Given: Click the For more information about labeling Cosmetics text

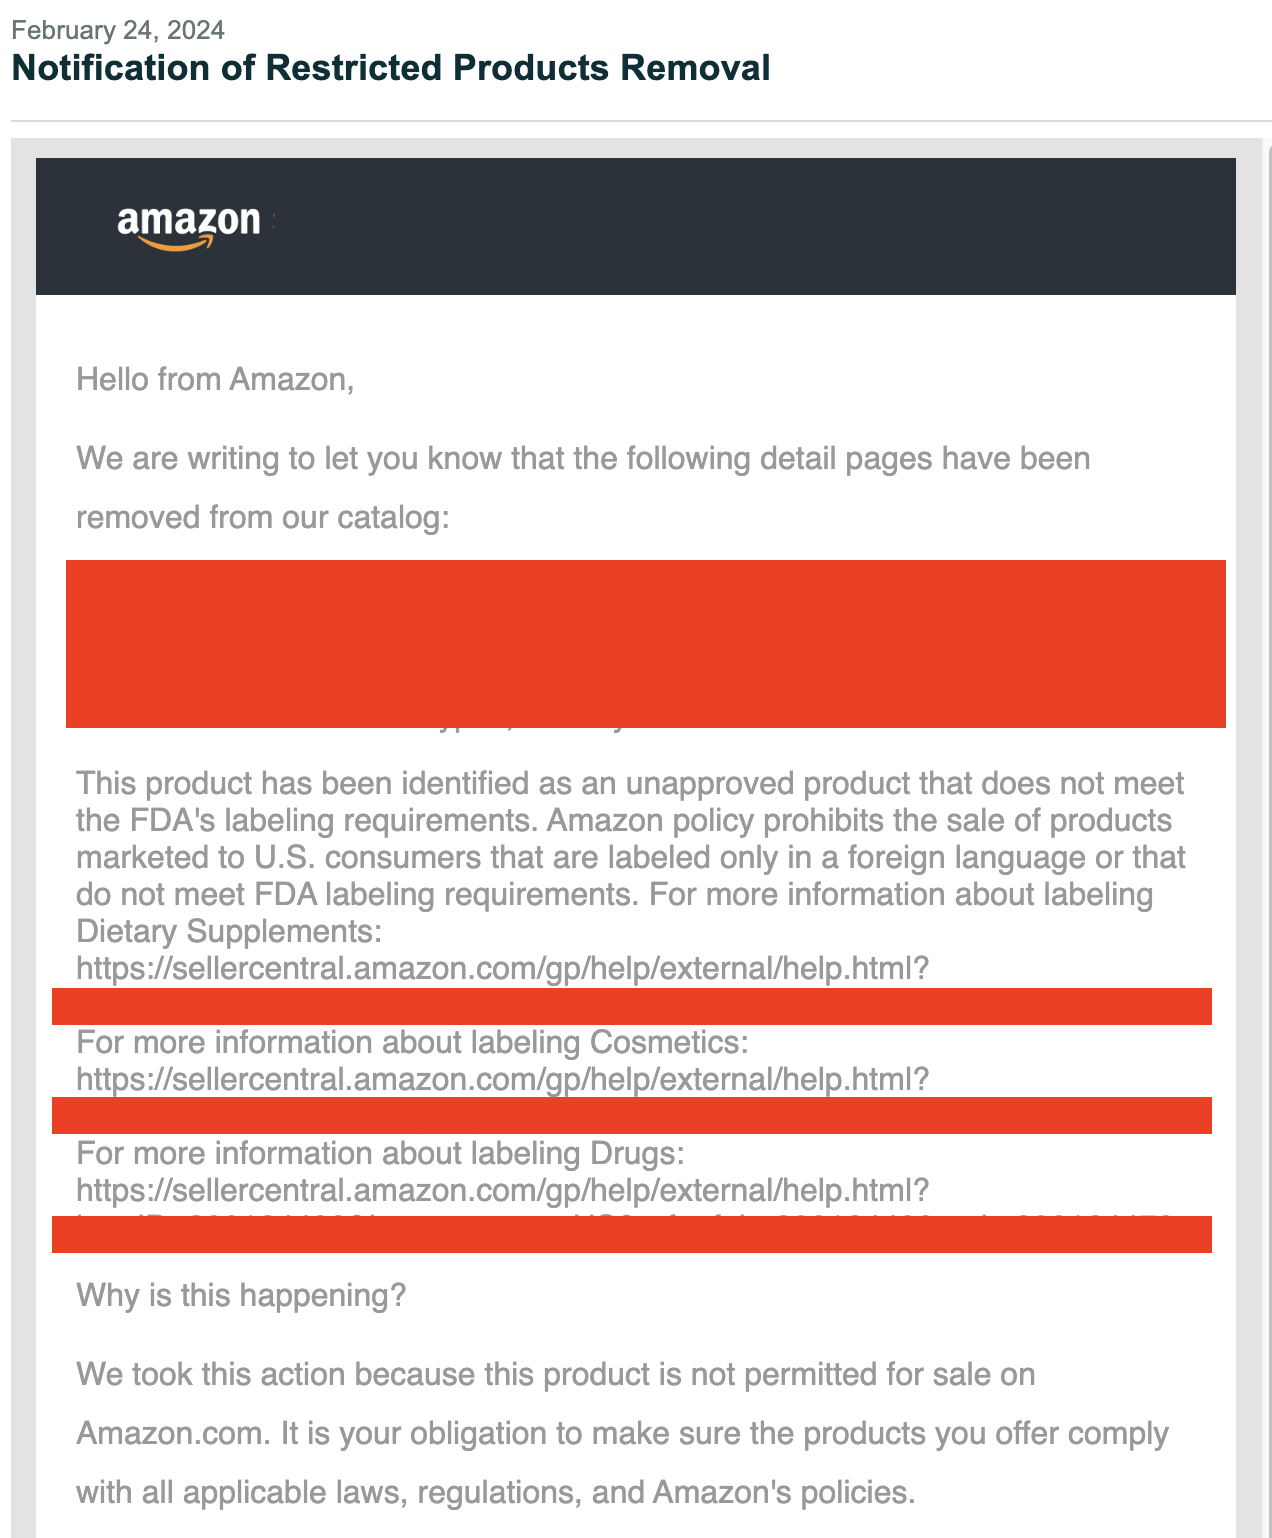Looking at the screenshot, I should [x=412, y=1042].
